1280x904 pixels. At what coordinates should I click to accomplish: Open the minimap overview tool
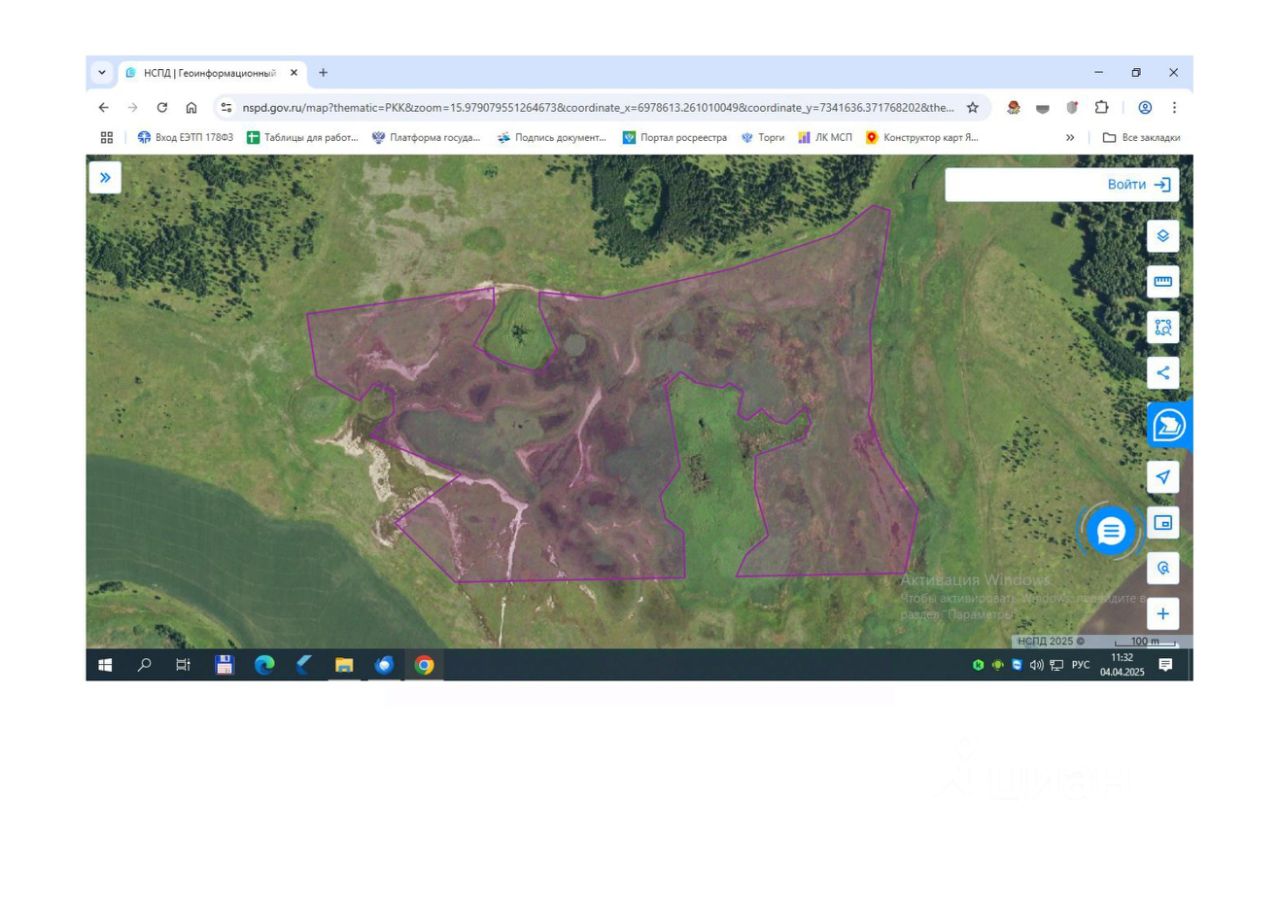[1162, 522]
